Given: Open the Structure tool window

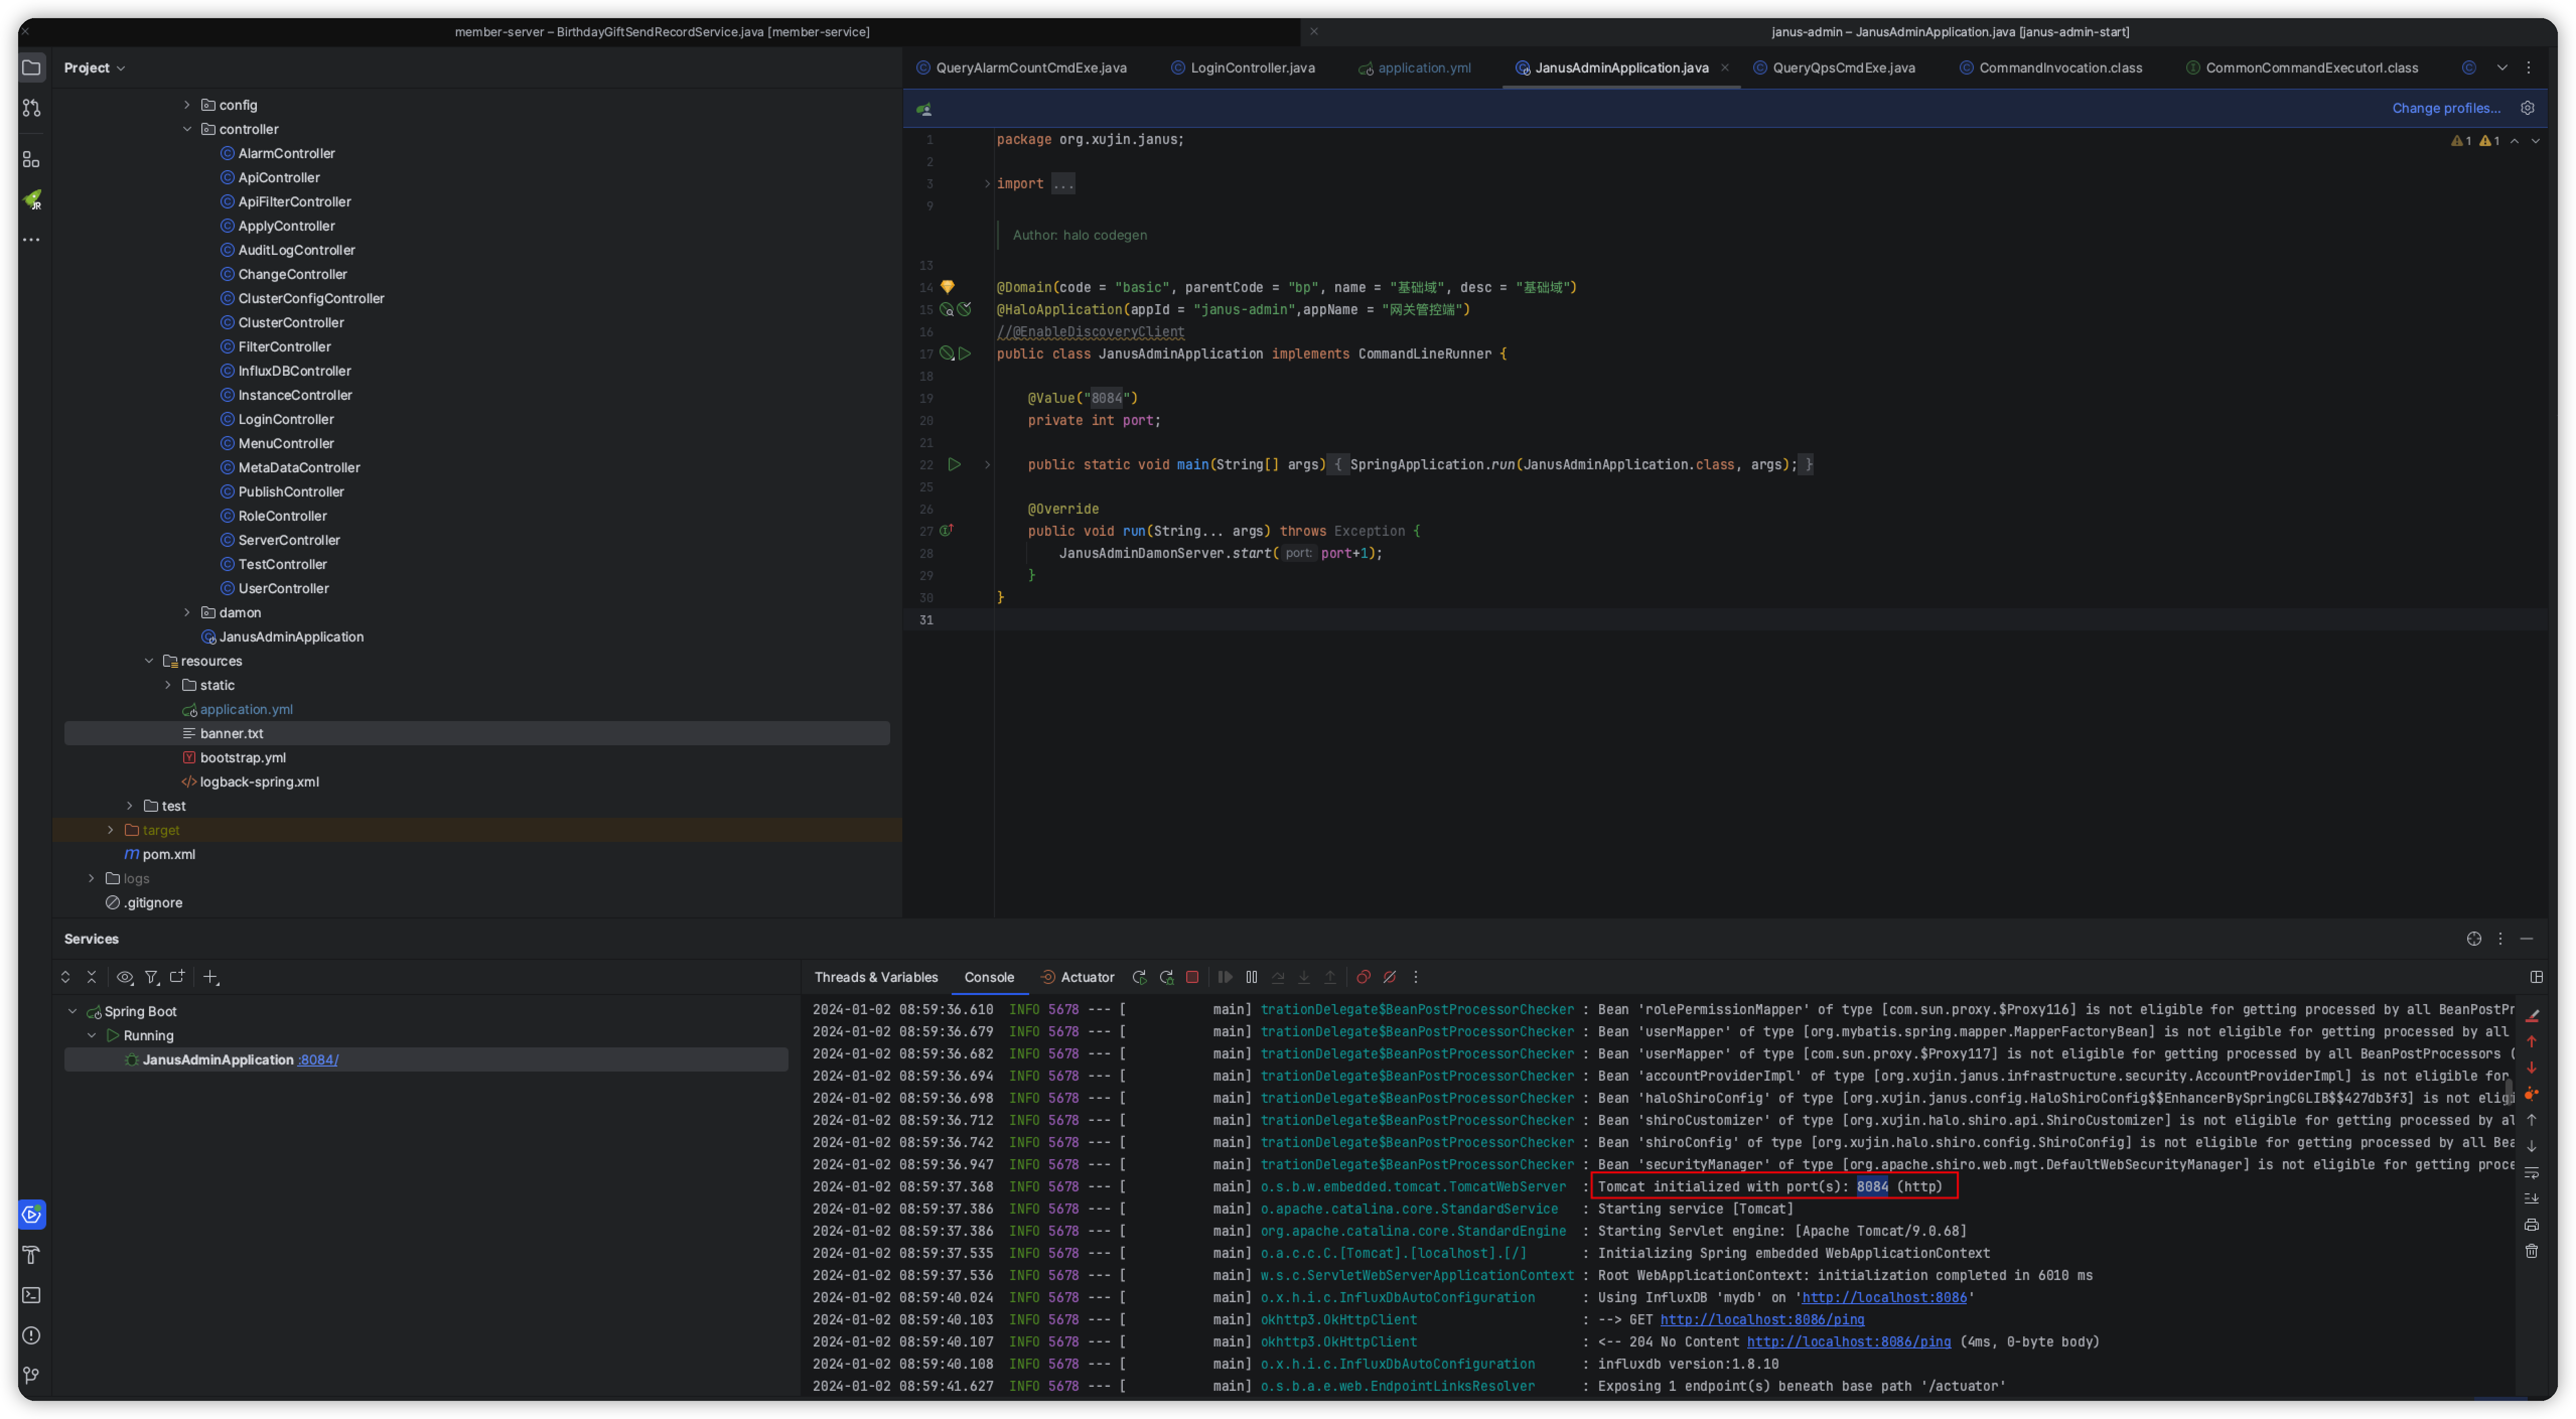Looking at the screenshot, I should [31, 160].
